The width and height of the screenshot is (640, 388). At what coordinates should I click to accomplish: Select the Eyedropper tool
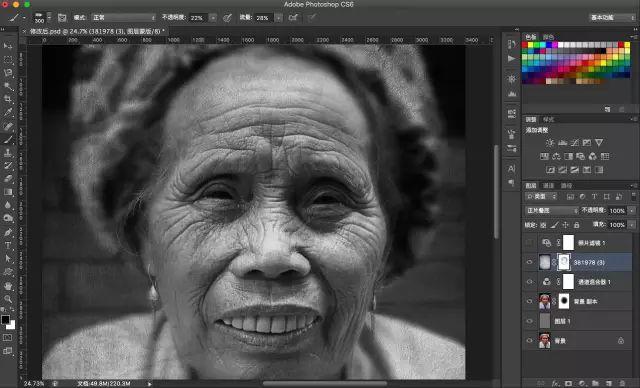8,112
